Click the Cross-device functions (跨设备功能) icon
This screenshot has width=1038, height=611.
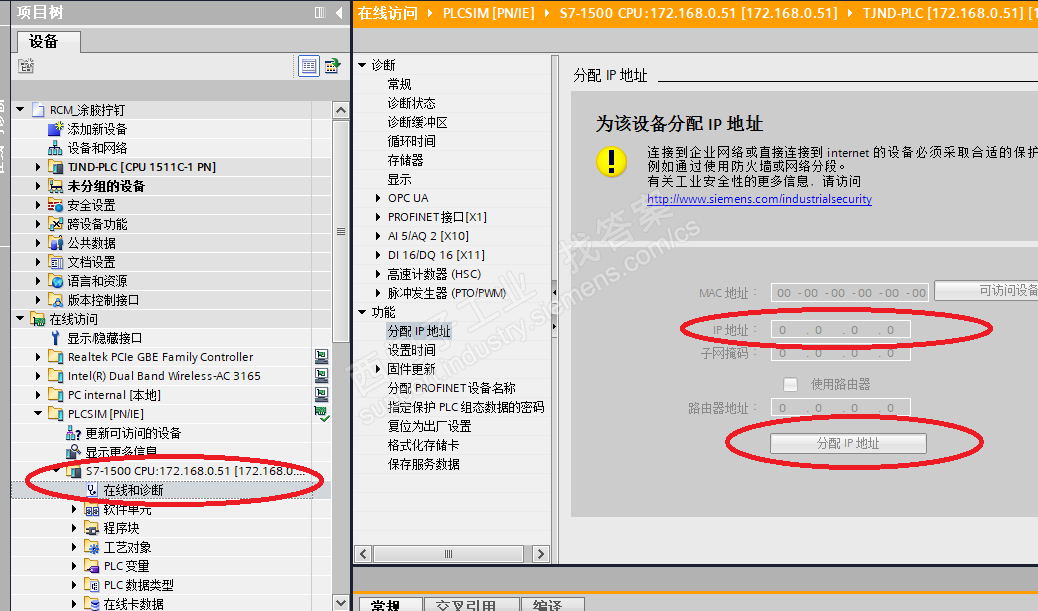(56, 224)
